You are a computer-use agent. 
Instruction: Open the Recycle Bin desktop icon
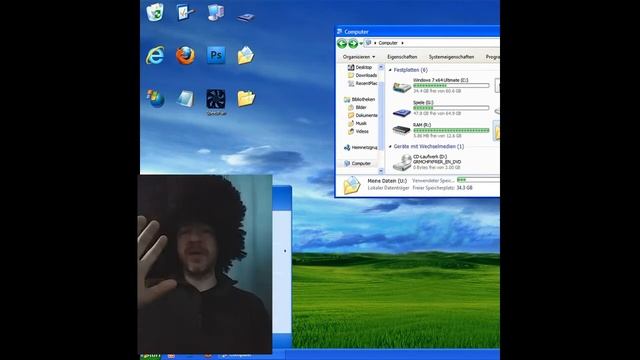155,12
